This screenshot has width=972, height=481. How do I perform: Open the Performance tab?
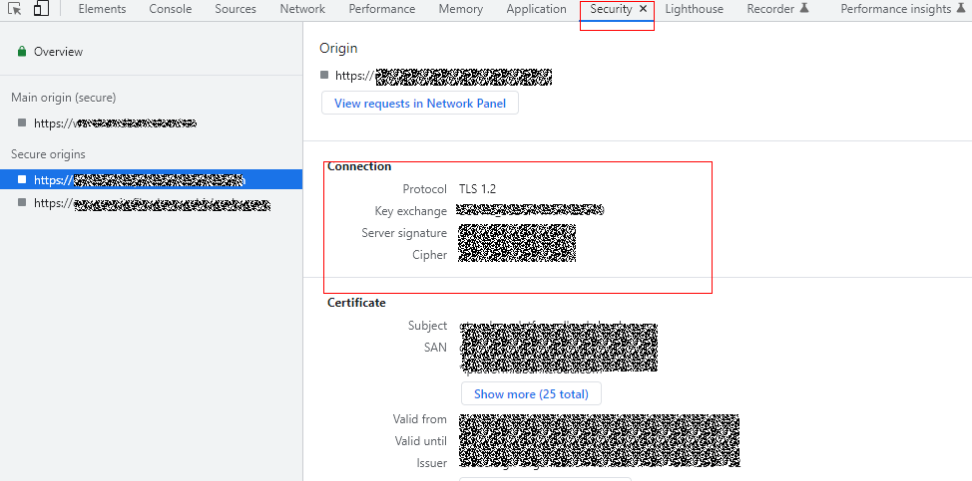[x=382, y=9]
